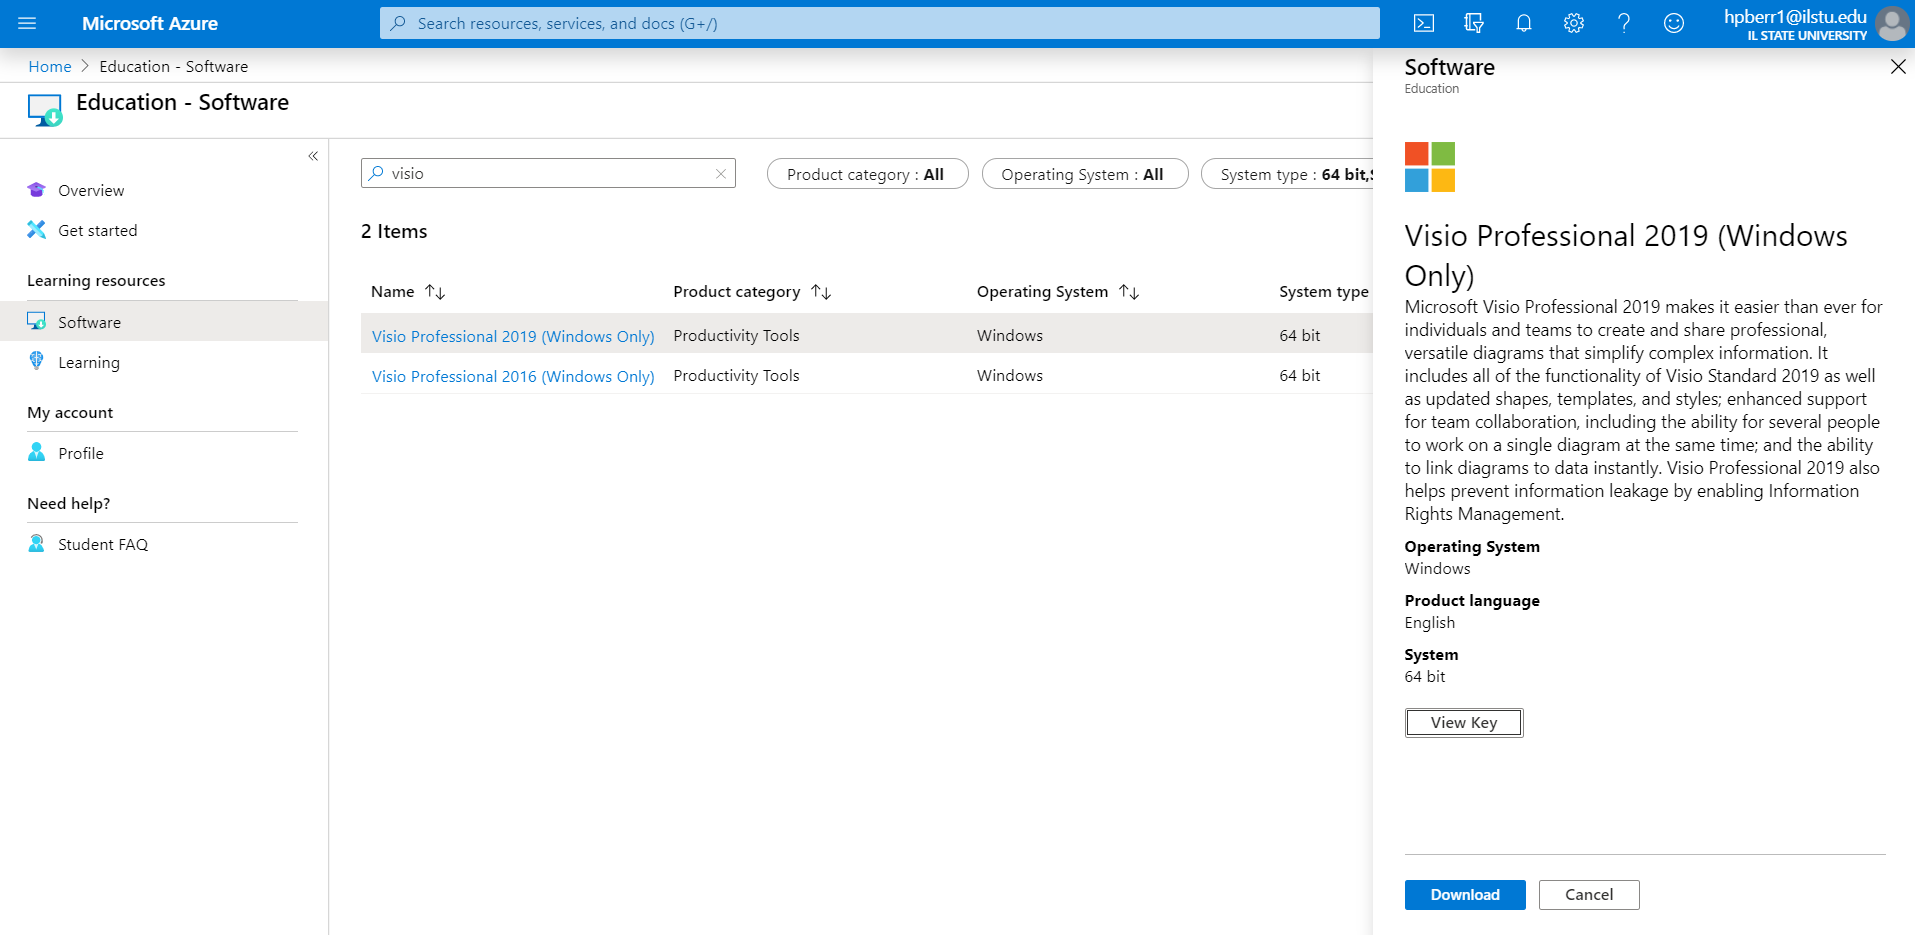
Task: Open Visio Professional 2019 link
Action: [513, 336]
